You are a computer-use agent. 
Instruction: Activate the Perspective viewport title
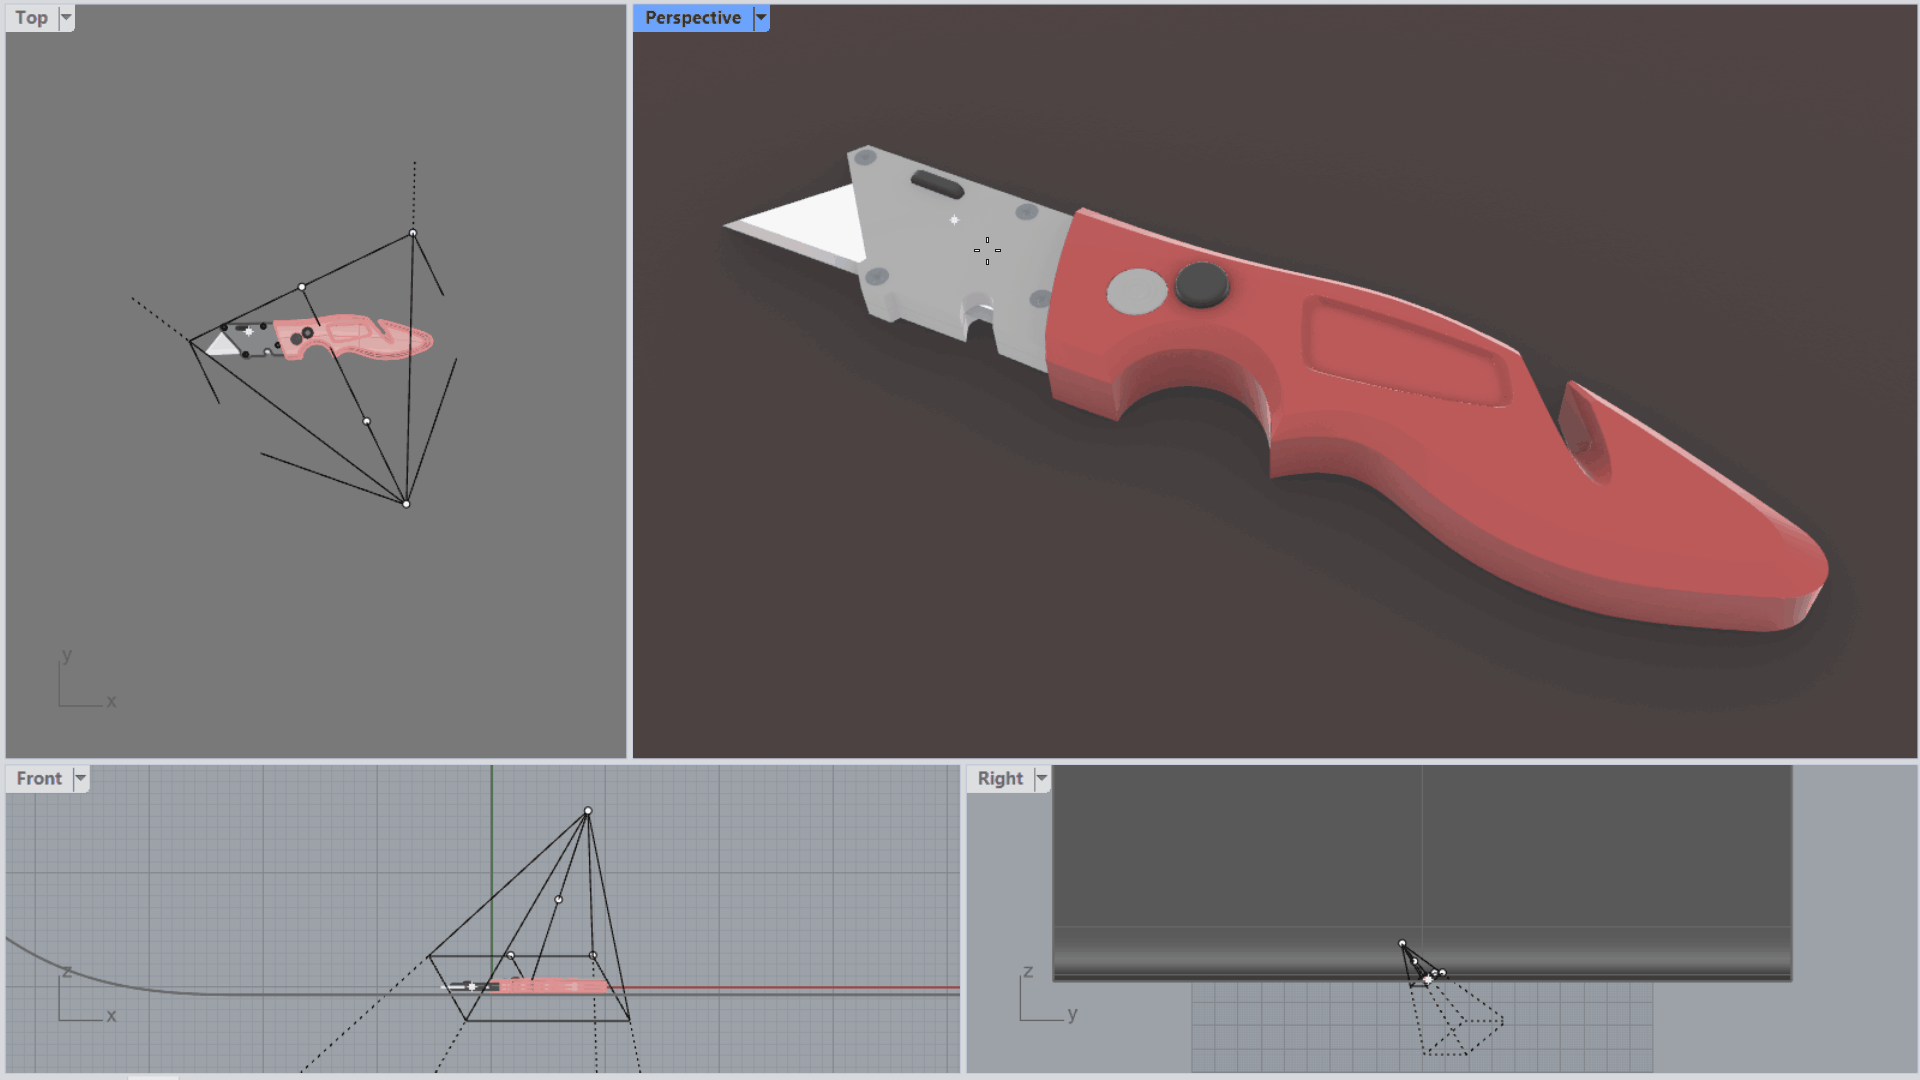pos(692,17)
